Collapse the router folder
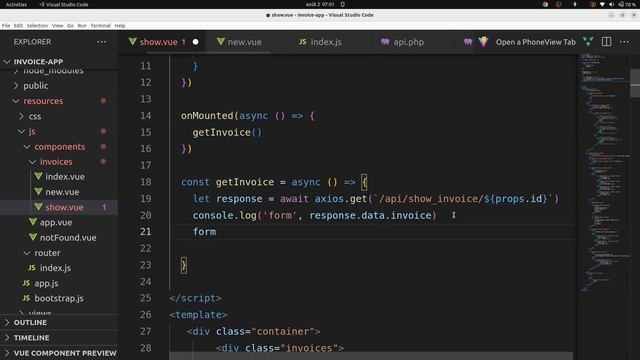 47,253
